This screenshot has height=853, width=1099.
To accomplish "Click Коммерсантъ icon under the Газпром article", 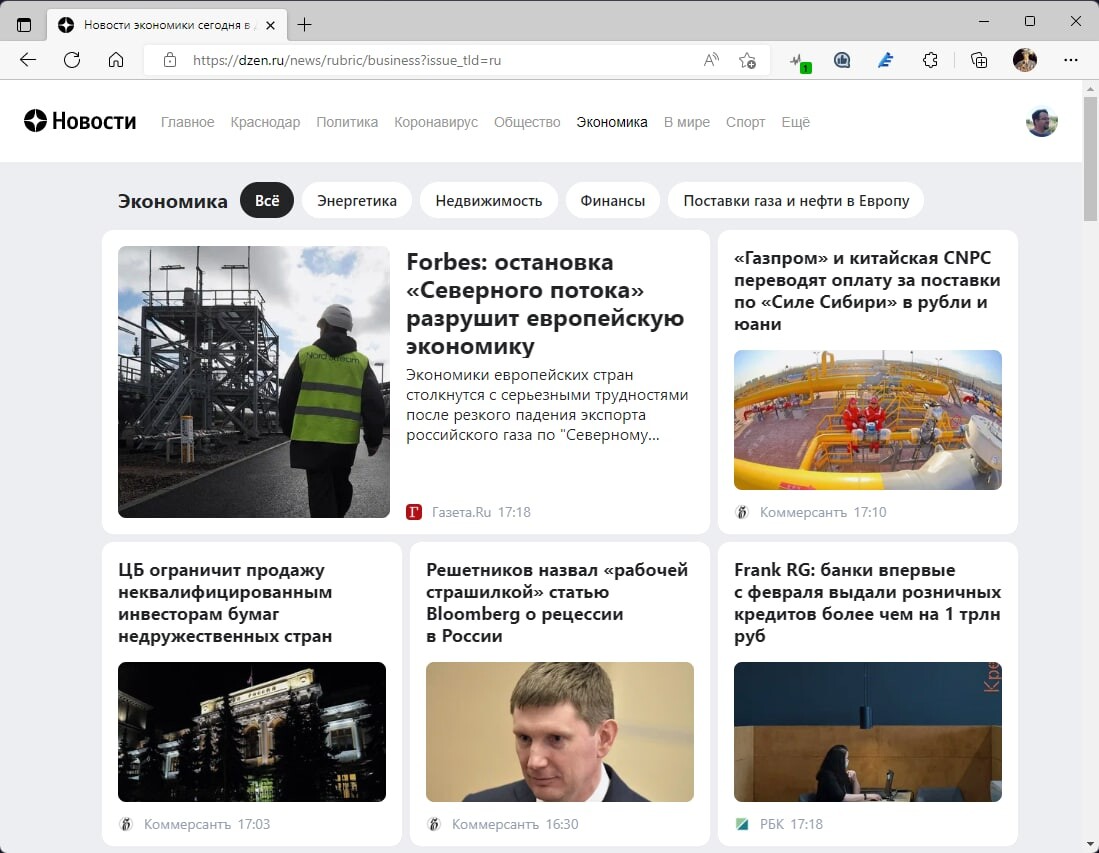I will click(742, 512).
